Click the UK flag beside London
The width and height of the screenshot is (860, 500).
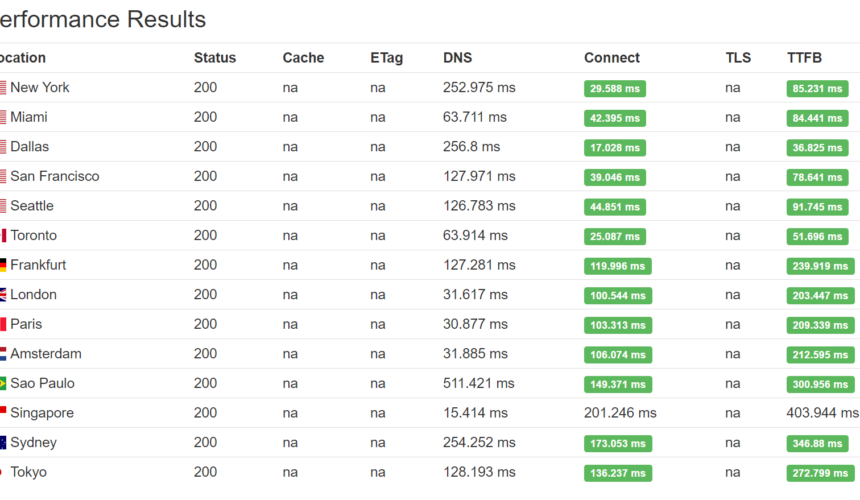click(3, 295)
